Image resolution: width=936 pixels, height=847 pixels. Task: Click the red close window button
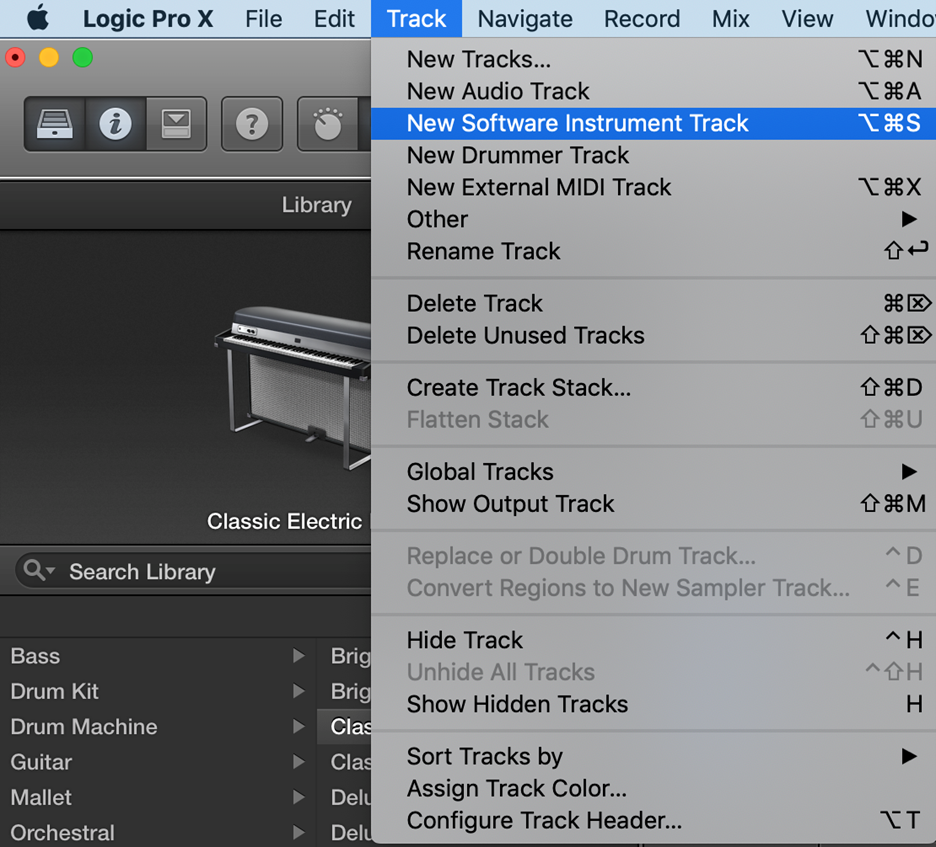click(15, 57)
